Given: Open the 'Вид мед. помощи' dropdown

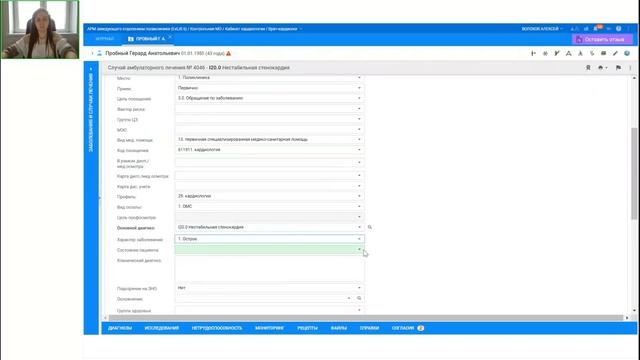Looking at the screenshot, I should (x=270, y=140).
